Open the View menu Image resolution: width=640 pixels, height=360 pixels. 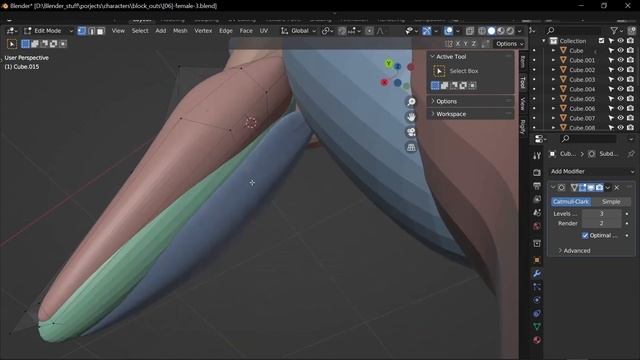click(118, 31)
